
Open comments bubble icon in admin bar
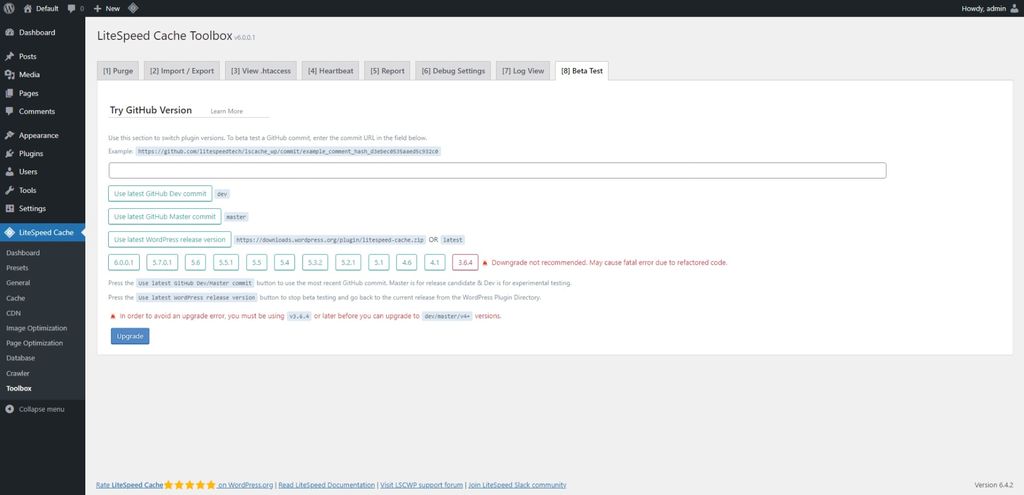point(72,8)
